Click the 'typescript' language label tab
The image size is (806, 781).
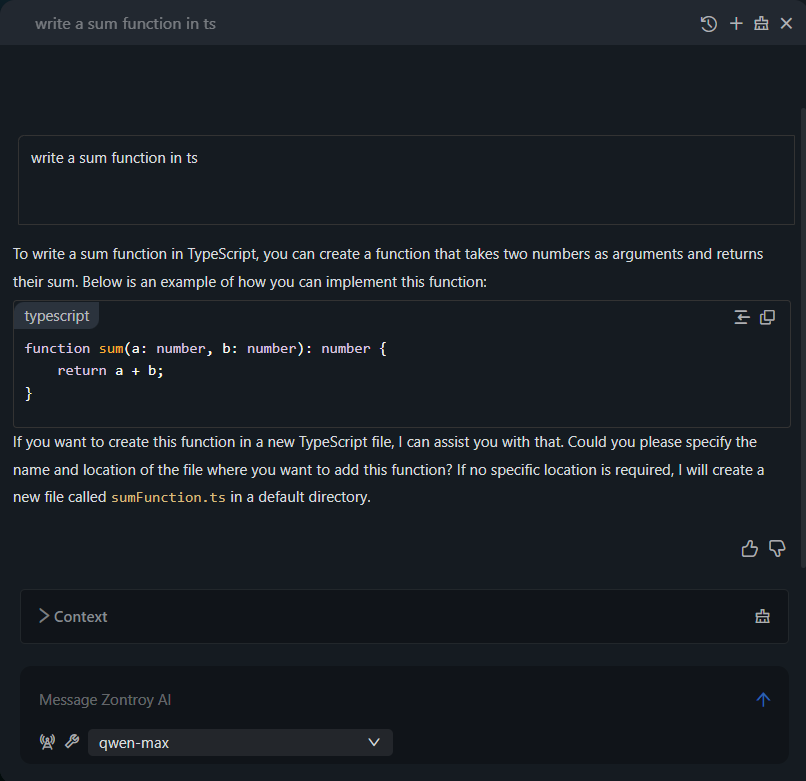[57, 316]
